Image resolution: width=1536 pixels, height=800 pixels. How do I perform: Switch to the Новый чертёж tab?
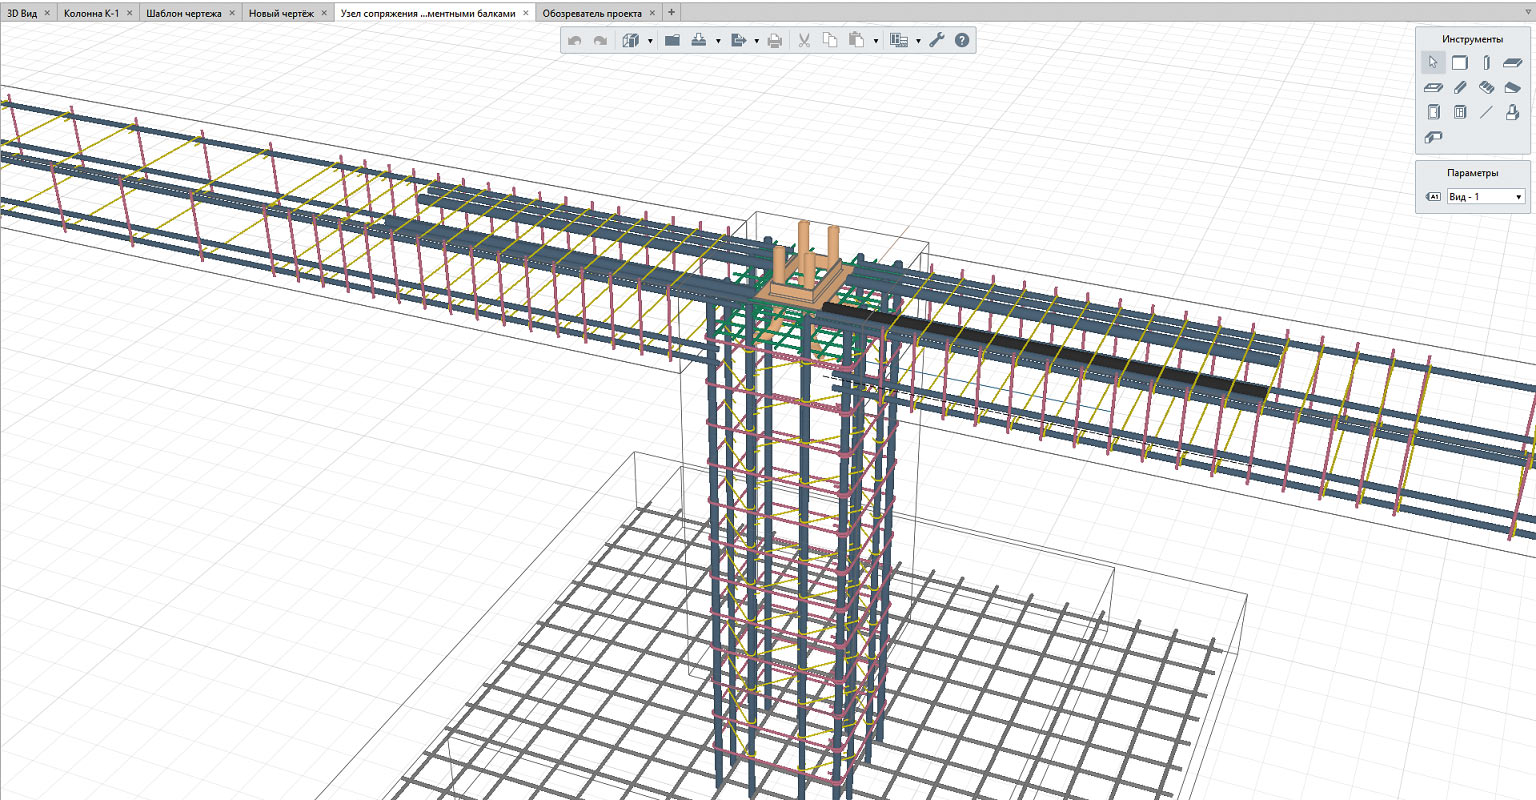click(281, 13)
